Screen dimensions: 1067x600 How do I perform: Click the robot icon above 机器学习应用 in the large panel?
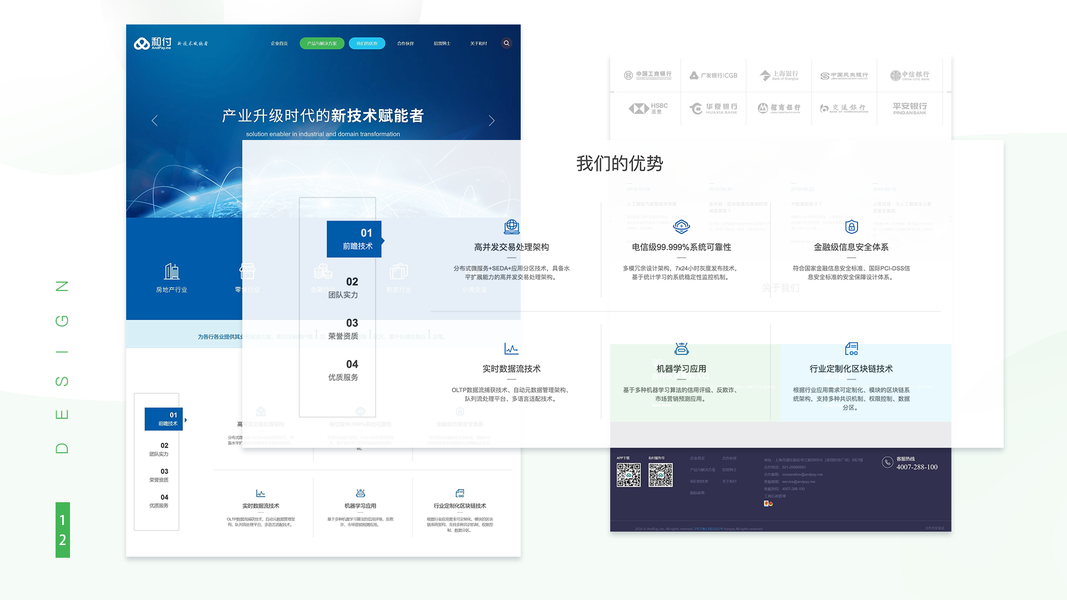point(681,349)
